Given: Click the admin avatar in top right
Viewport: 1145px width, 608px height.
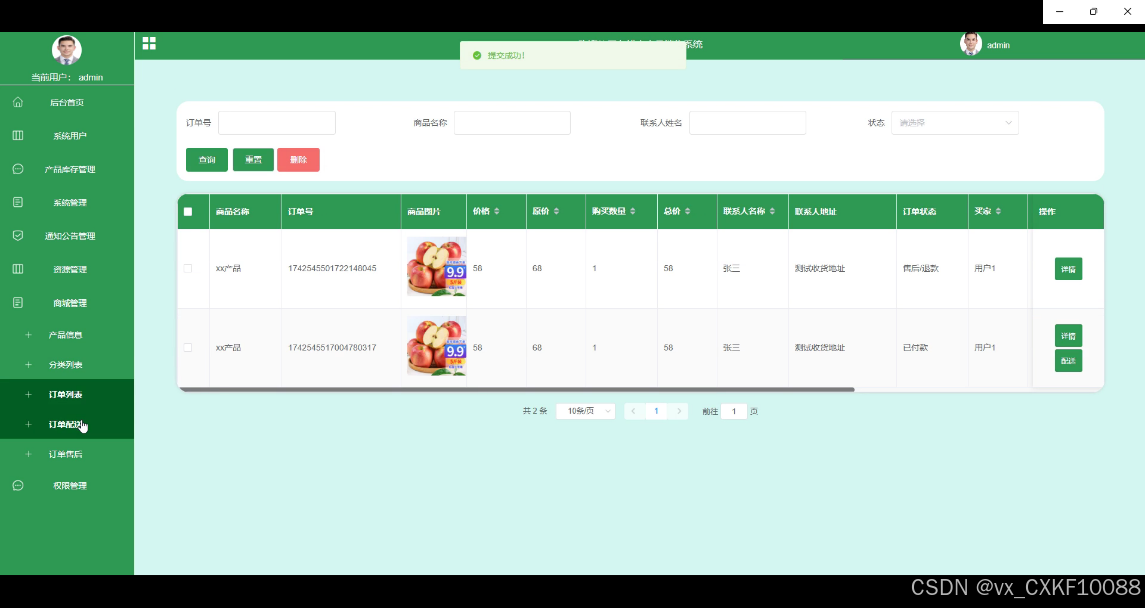Looking at the screenshot, I should click(970, 44).
